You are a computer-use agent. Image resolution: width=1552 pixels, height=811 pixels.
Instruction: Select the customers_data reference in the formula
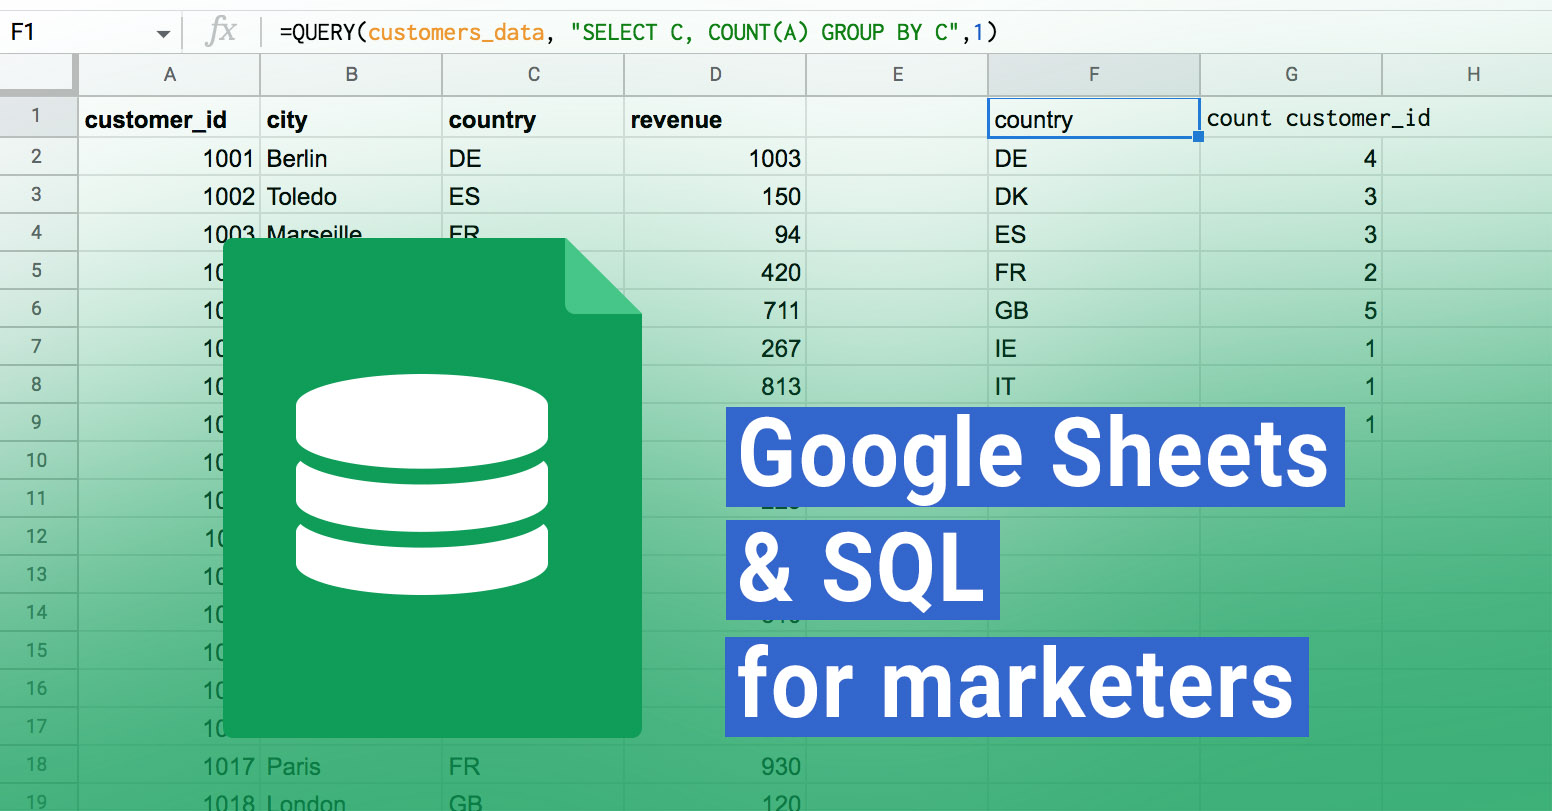click(455, 31)
